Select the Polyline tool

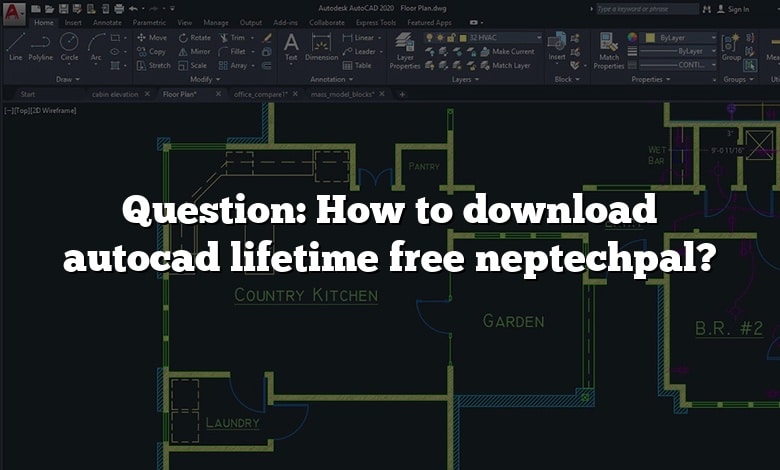tap(40, 47)
